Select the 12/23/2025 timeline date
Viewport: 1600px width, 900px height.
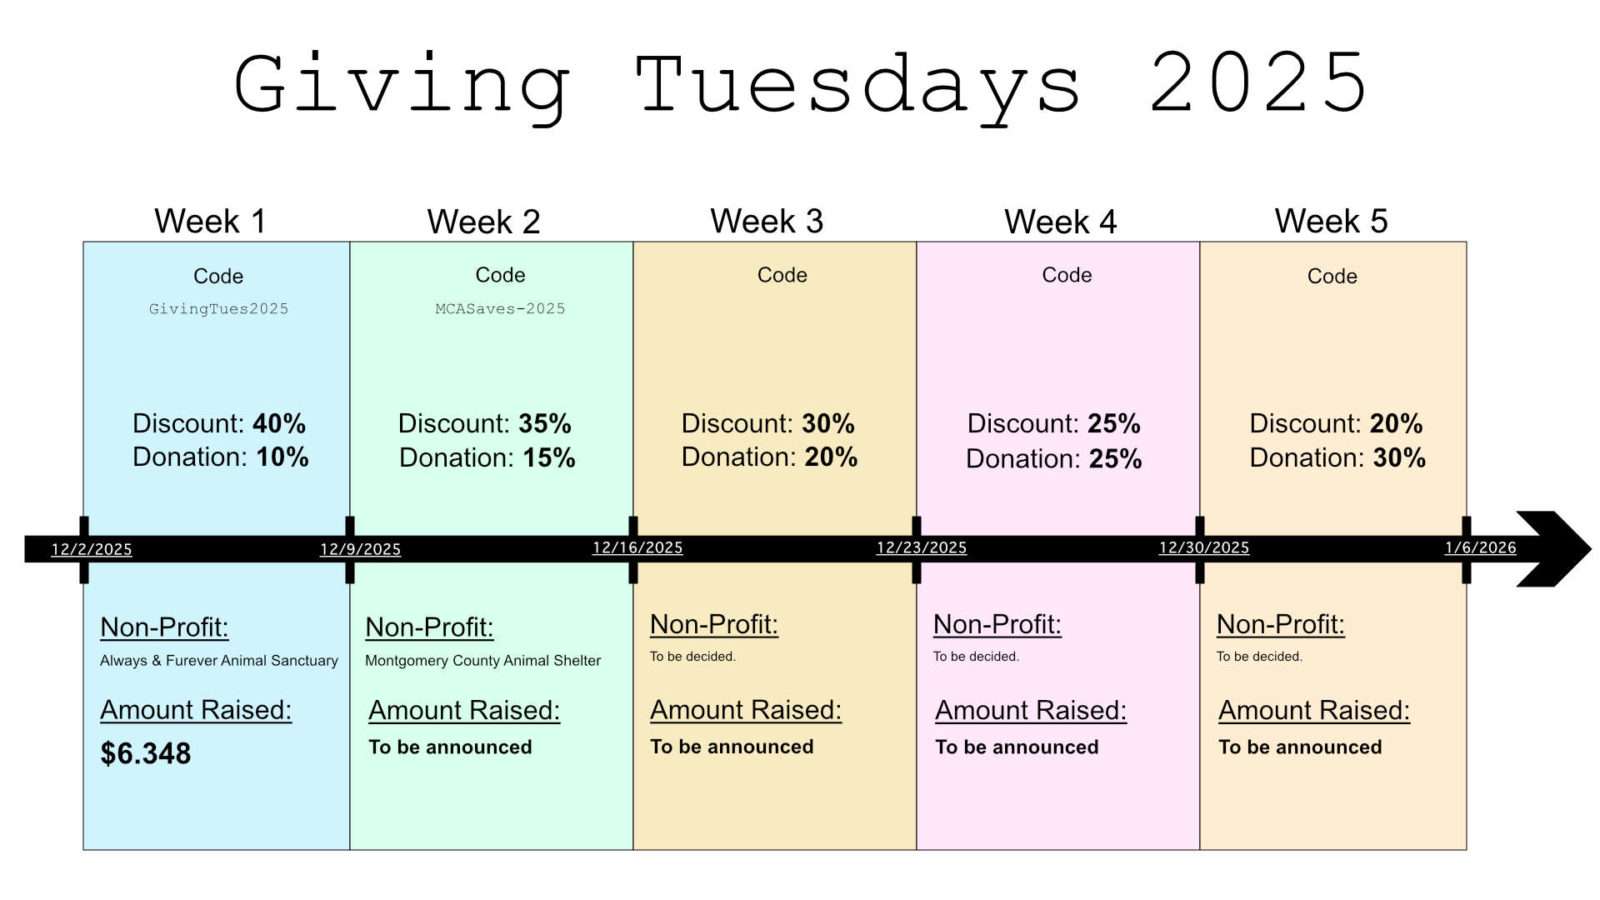point(922,548)
